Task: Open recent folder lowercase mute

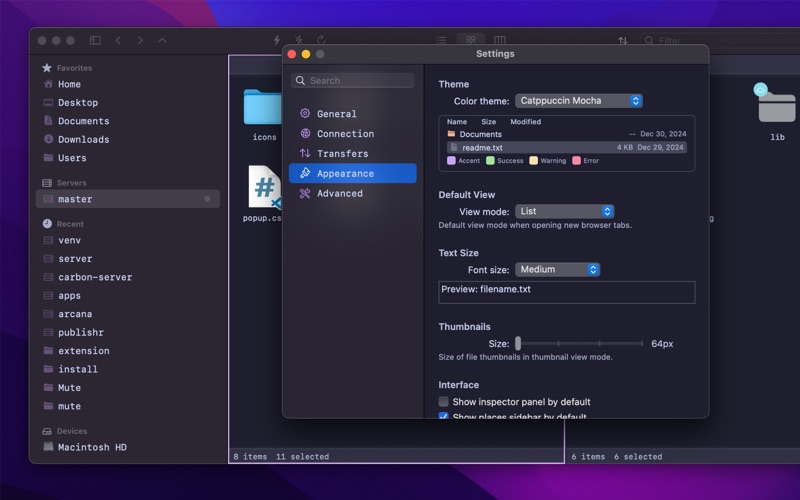Action: pos(69,406)
